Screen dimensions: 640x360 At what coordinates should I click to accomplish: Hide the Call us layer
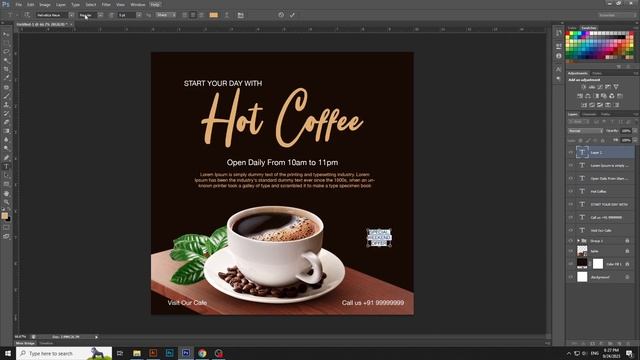tap(571, 217)
